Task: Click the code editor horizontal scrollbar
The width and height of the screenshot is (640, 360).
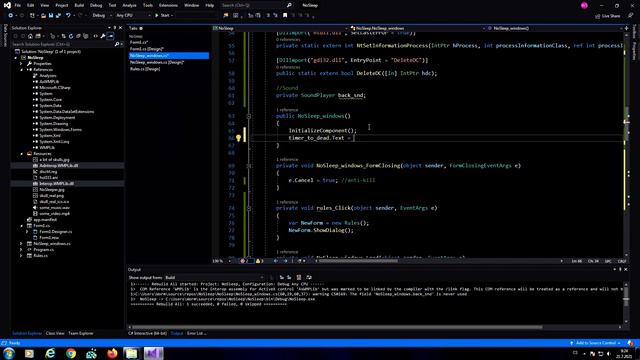Action: (439, 261)
